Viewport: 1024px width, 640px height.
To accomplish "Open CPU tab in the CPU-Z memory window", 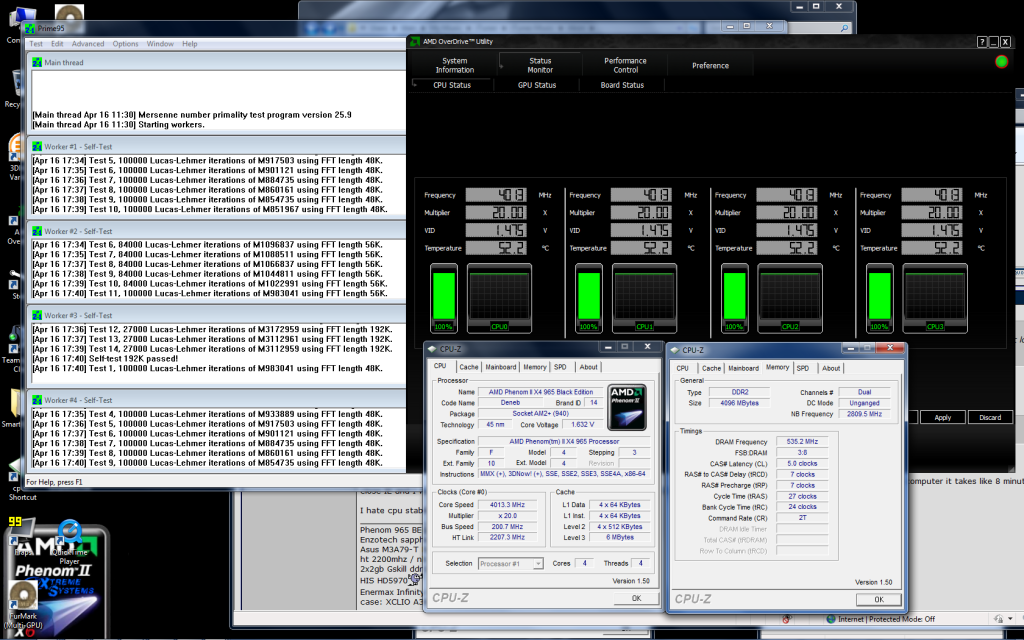I will (x=682, y=368).
